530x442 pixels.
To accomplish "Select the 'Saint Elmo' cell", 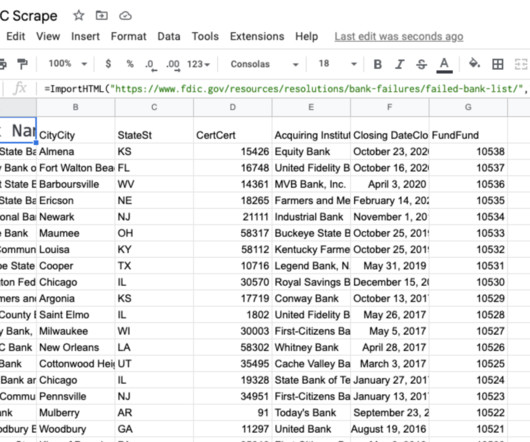I will (x=76, y=315).
